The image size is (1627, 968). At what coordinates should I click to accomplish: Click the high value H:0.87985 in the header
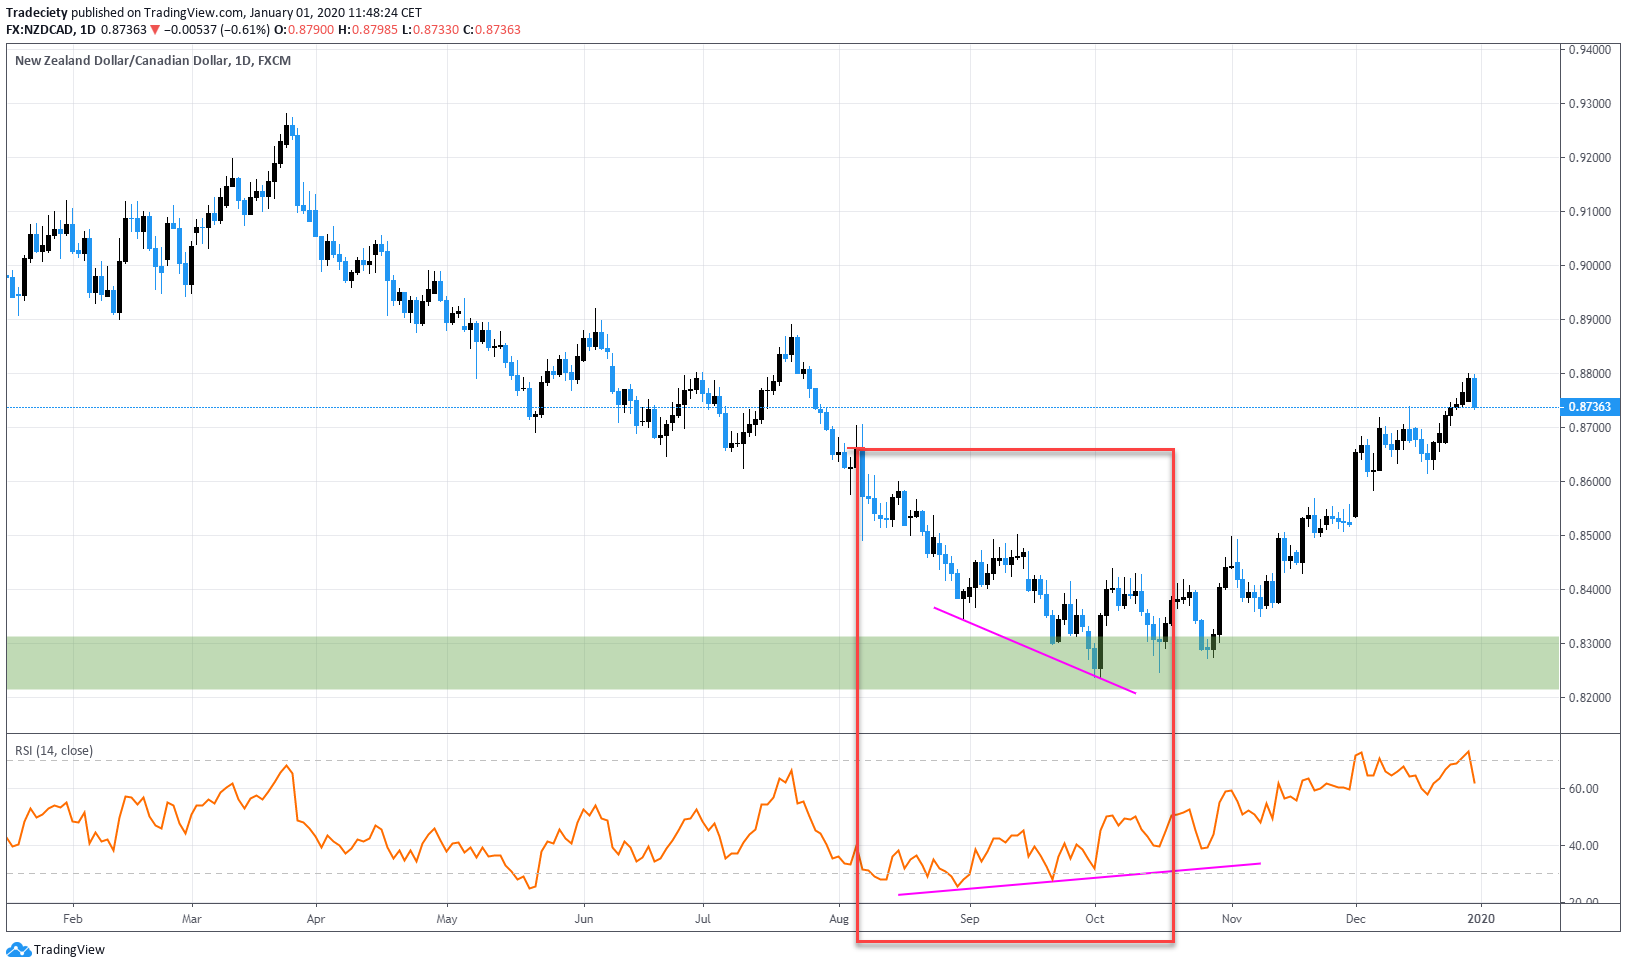368,30
